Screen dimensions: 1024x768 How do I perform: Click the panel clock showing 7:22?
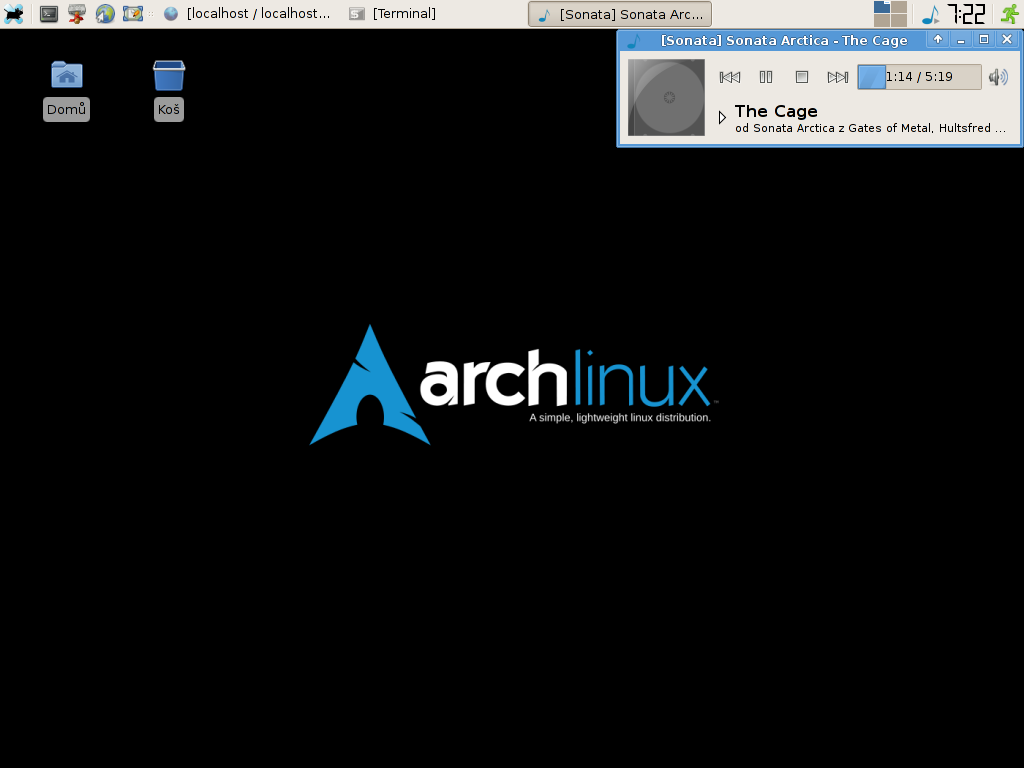967,14
